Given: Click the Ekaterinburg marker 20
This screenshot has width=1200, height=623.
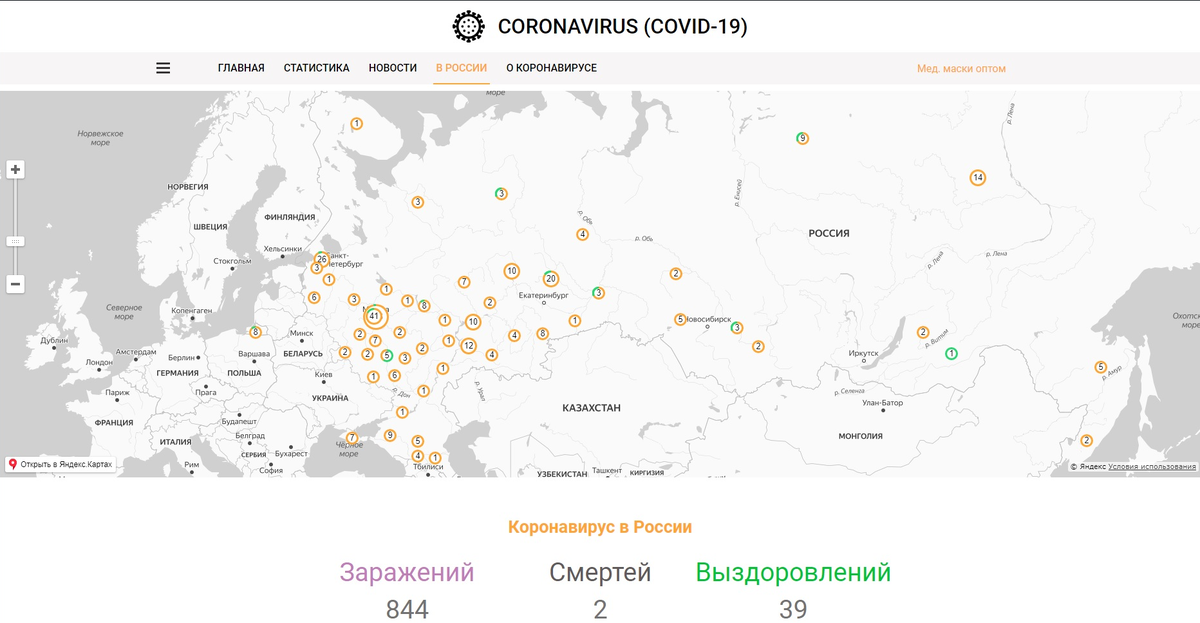Looking at the screenshot, I should point(551,279).
